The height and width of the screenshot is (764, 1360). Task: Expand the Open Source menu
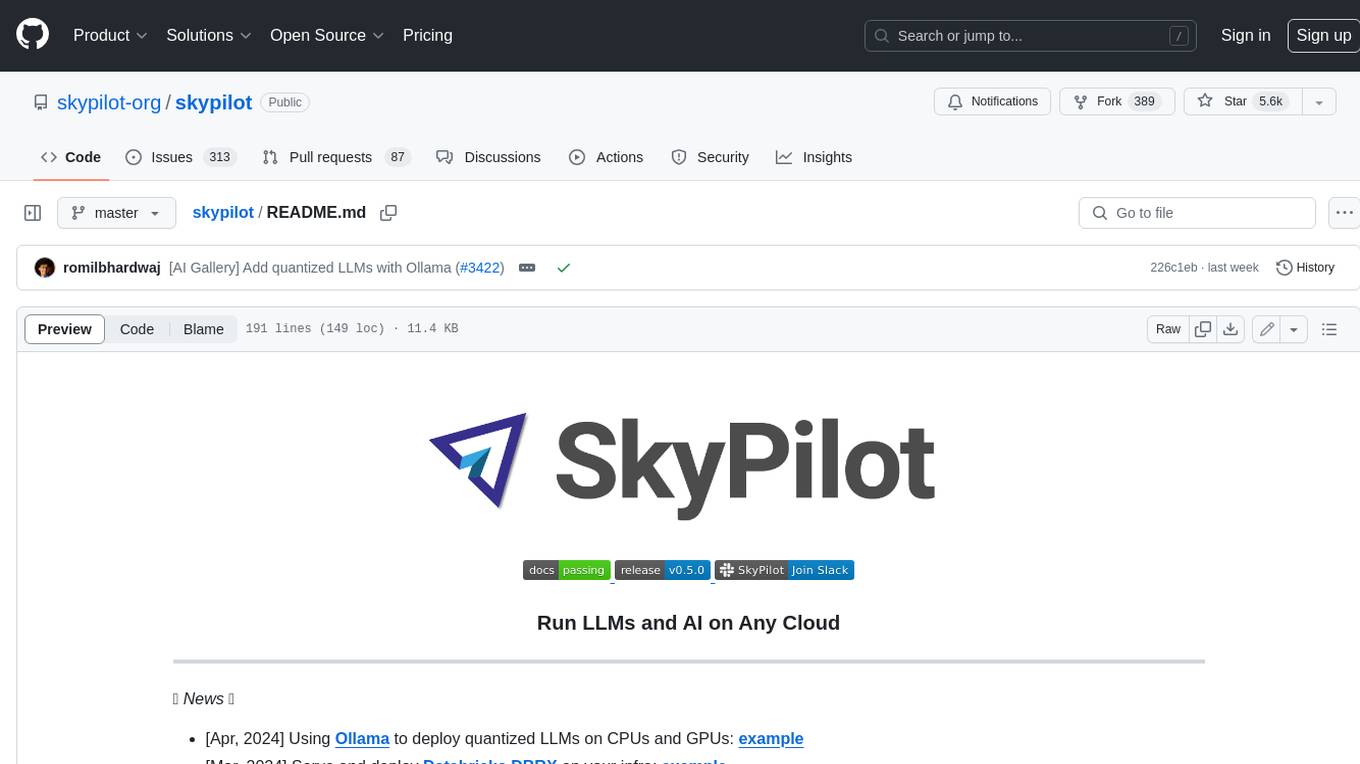327,35
